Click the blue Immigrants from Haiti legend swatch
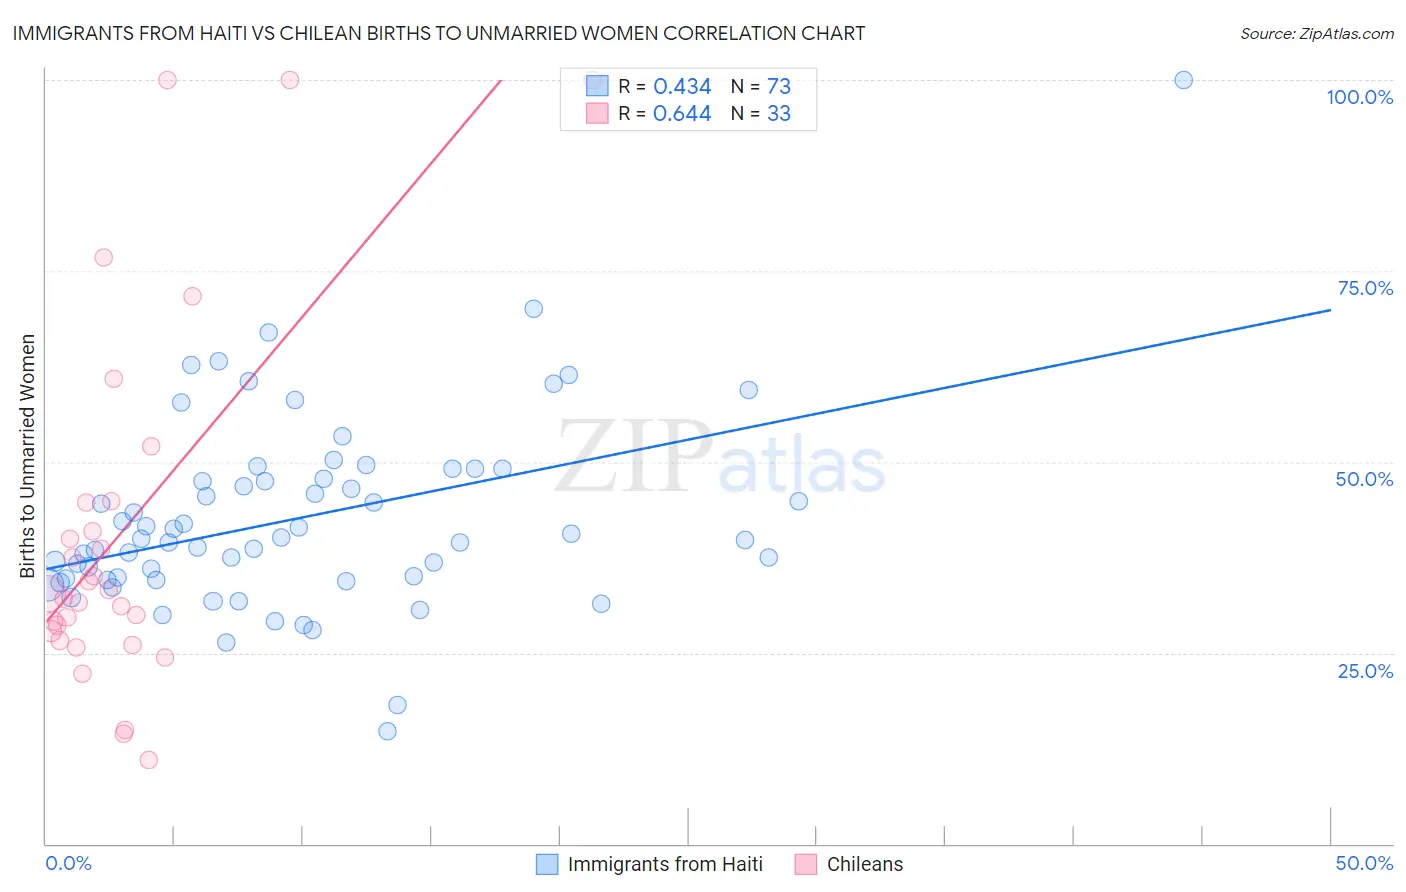This screenshot has width=1406, height=892. point(547,864)
